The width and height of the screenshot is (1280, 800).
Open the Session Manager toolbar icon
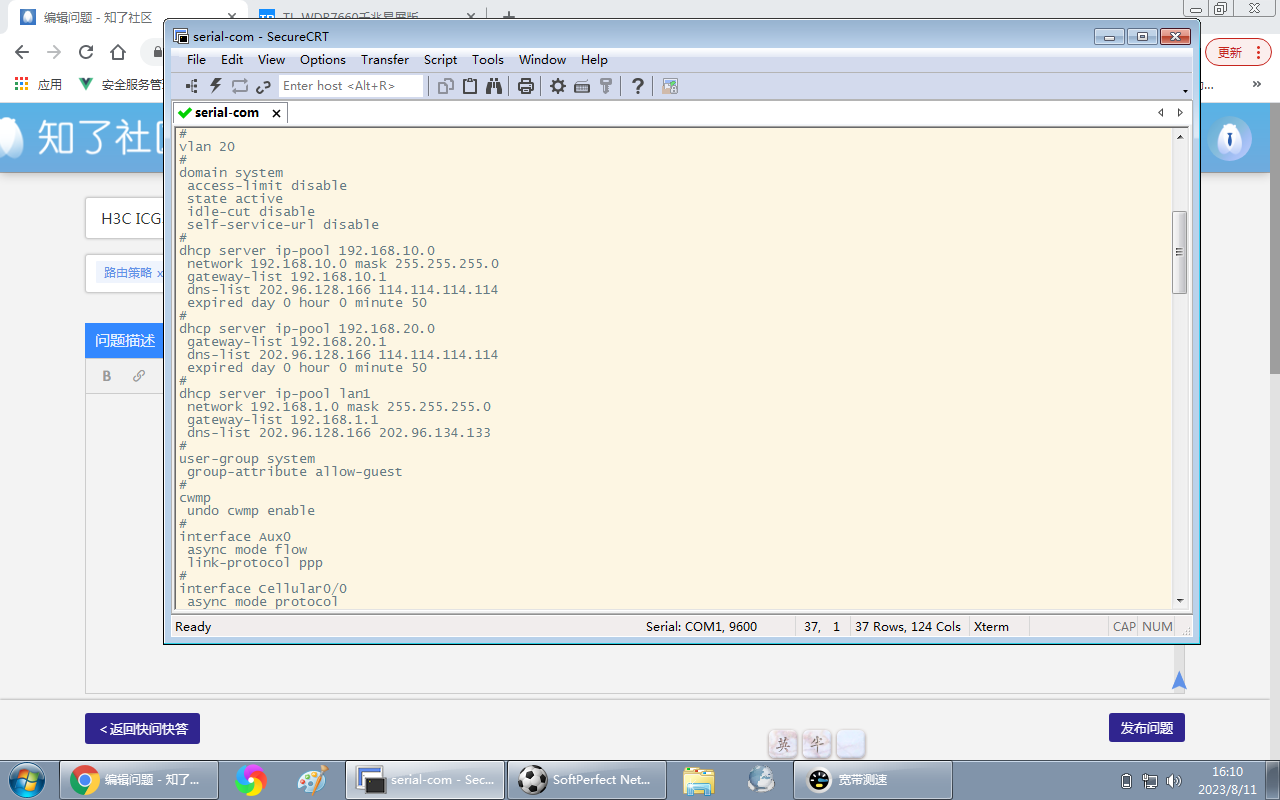191,86
